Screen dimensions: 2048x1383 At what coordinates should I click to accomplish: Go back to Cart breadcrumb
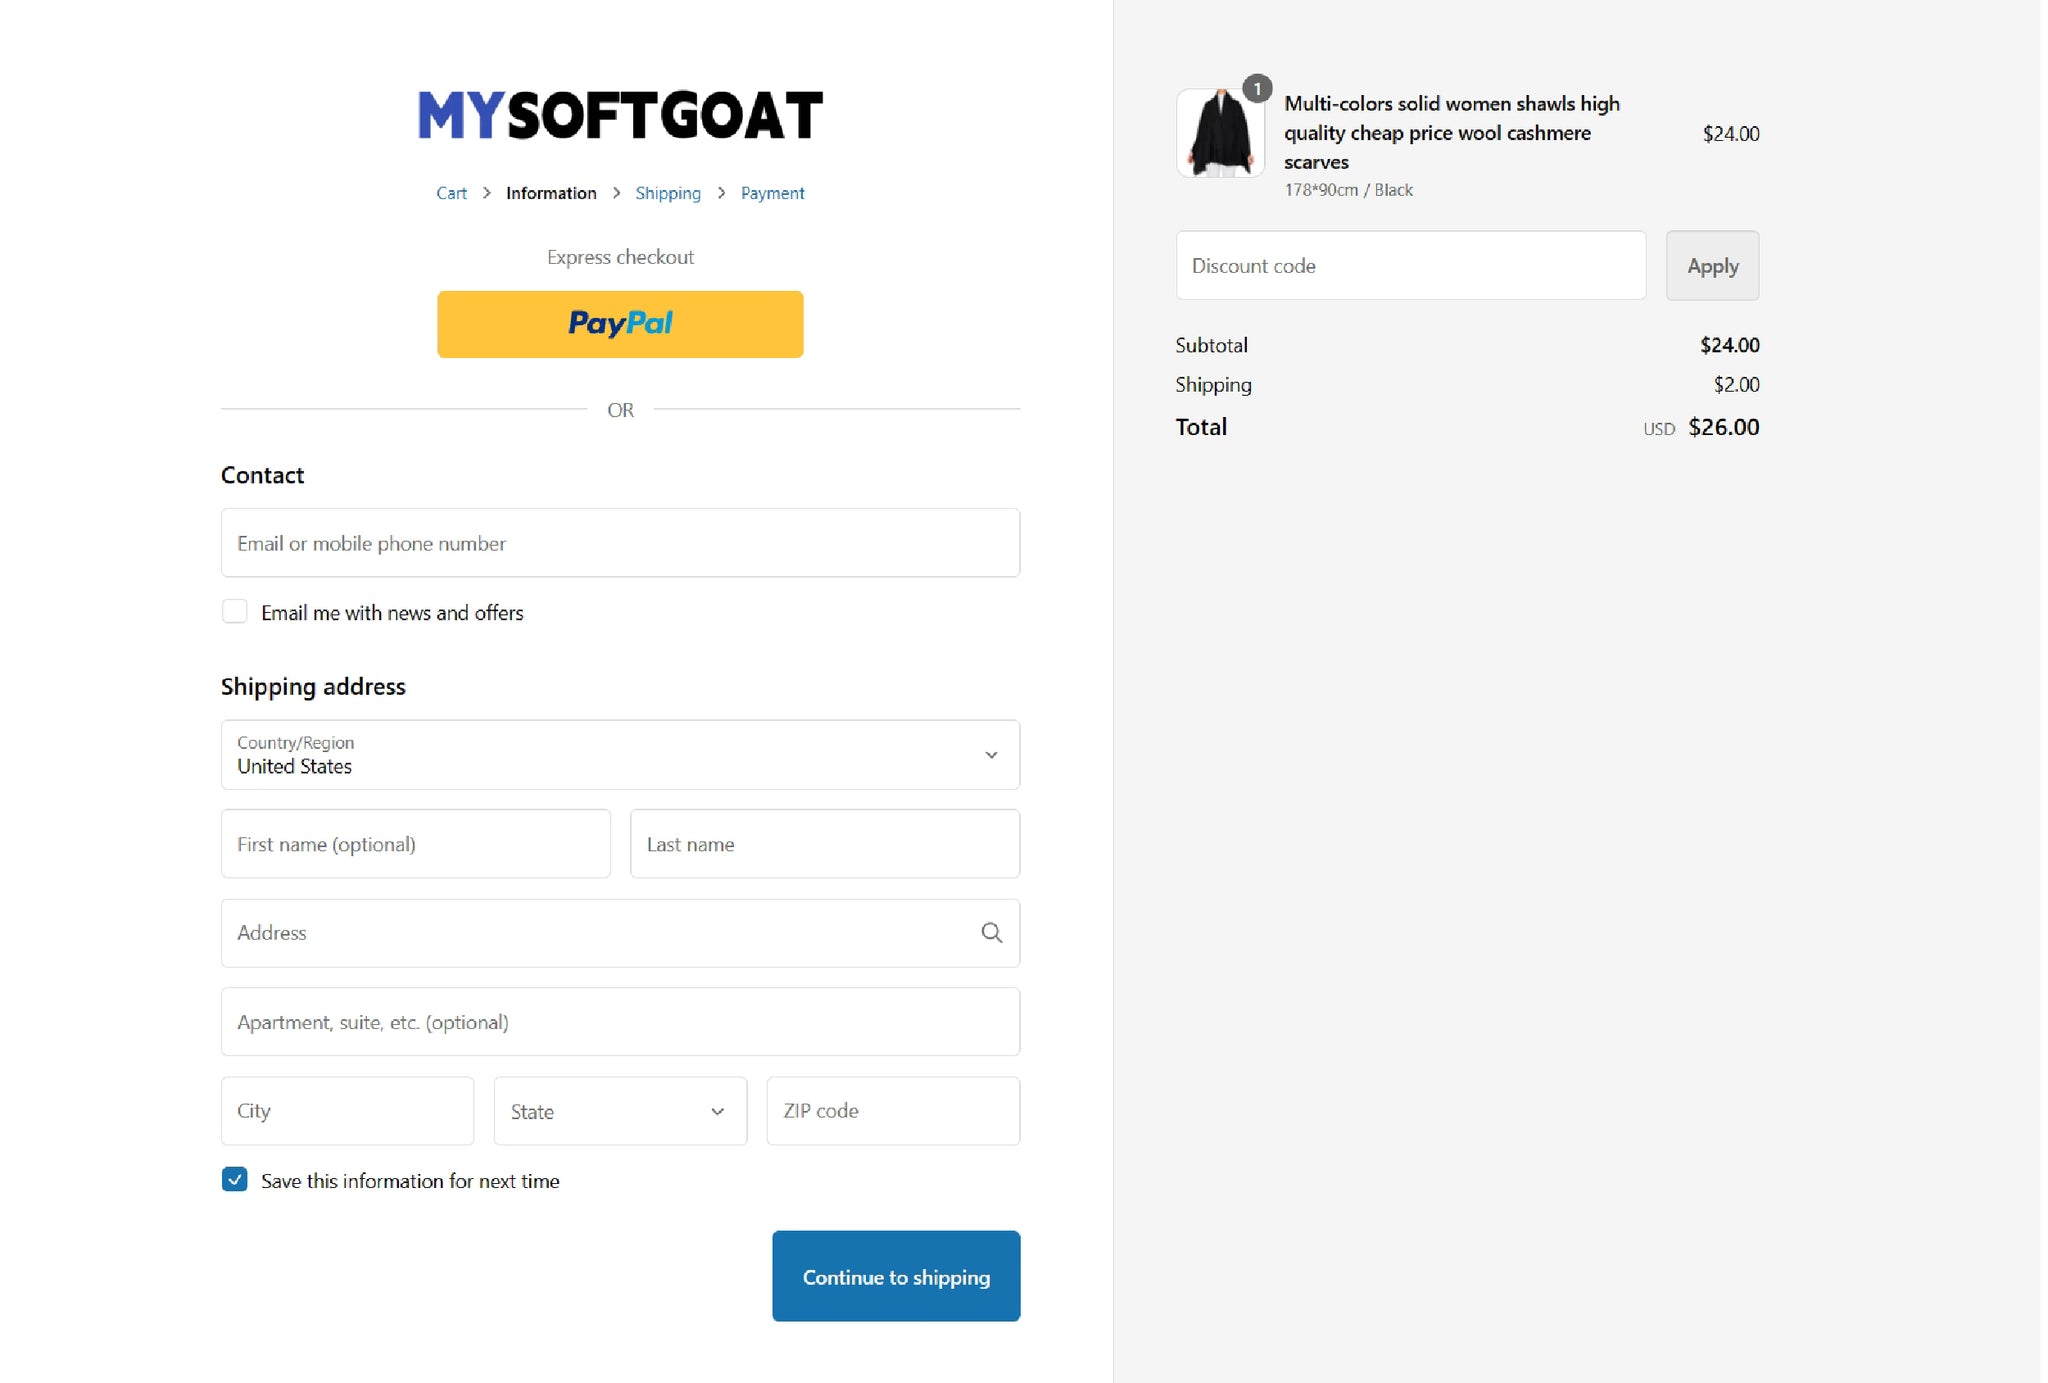pos(451,193)
